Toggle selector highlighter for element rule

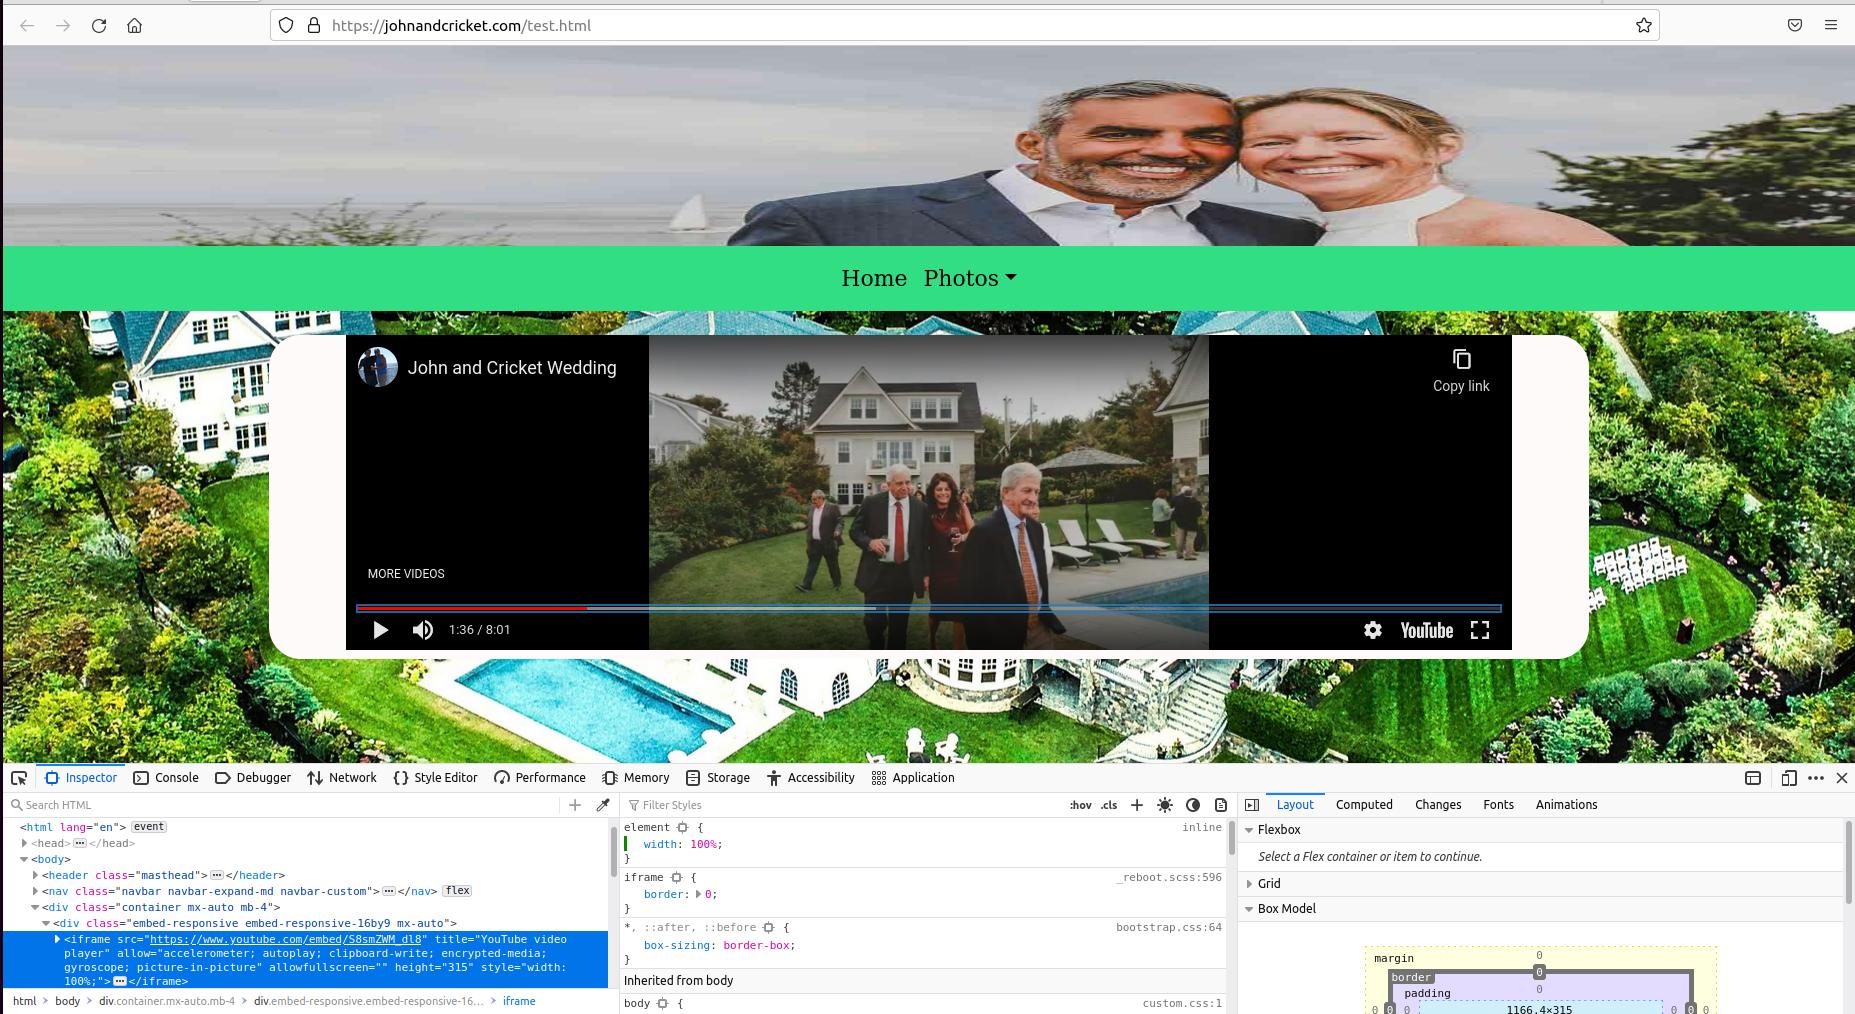[683, 828]
